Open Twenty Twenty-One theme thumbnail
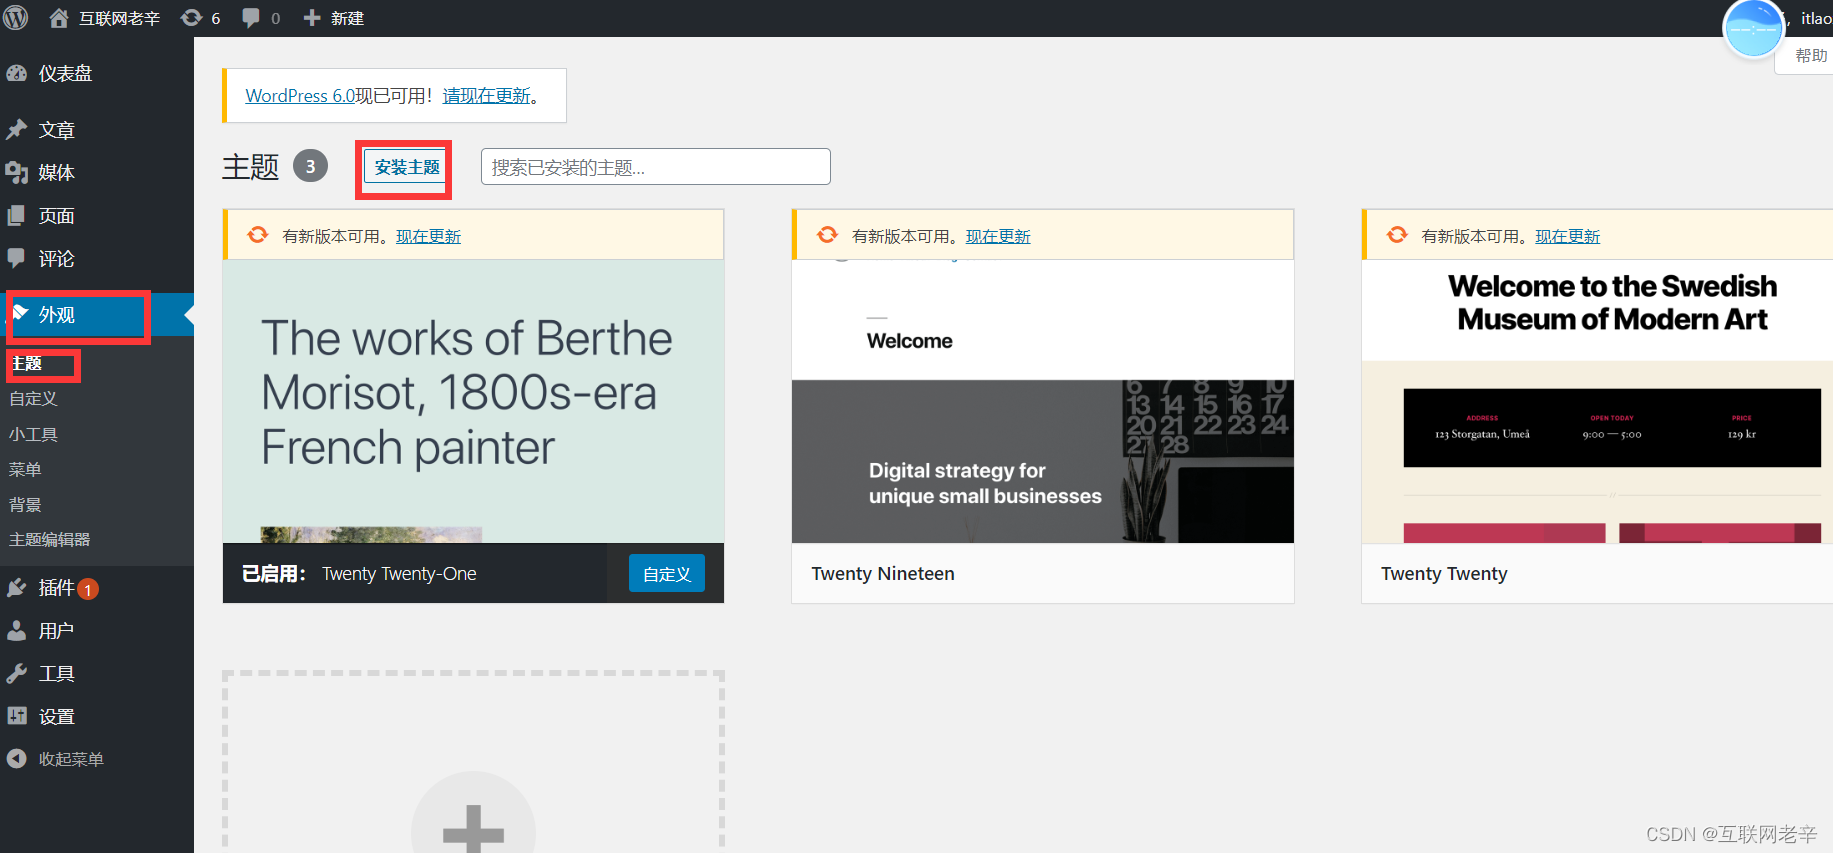 click(473, 401)
